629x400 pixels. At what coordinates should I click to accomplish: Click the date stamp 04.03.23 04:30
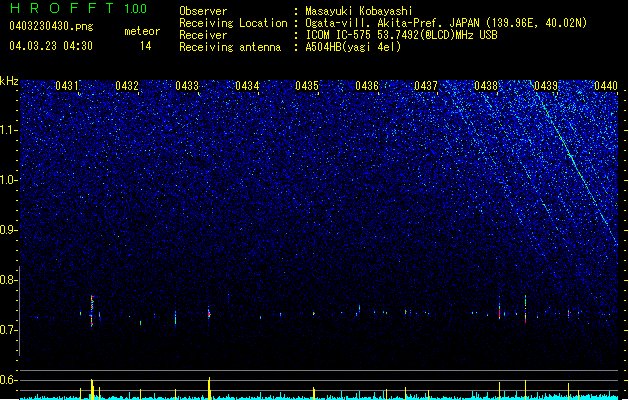pyautogui.click(x=51, y=46)
